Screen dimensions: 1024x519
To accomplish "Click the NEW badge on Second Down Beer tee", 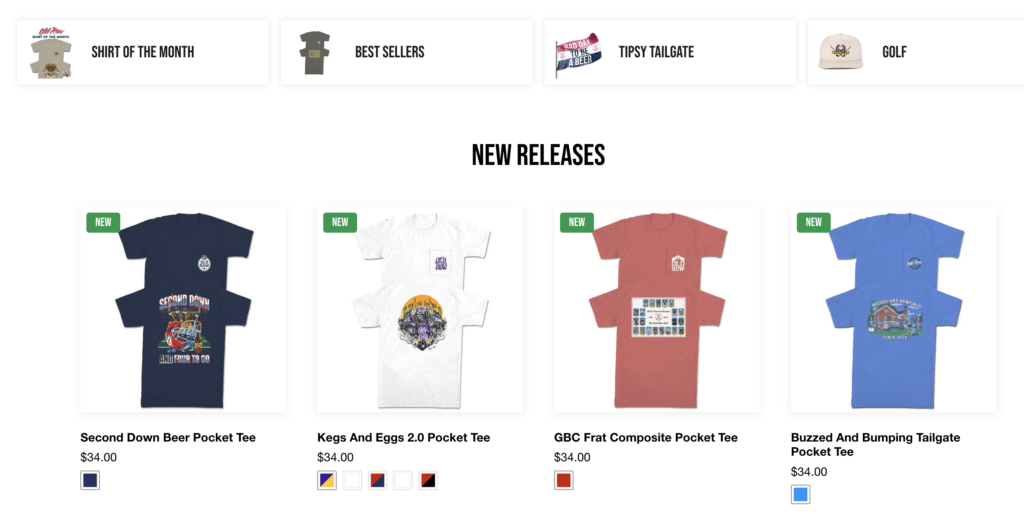I will pos(103,222).
